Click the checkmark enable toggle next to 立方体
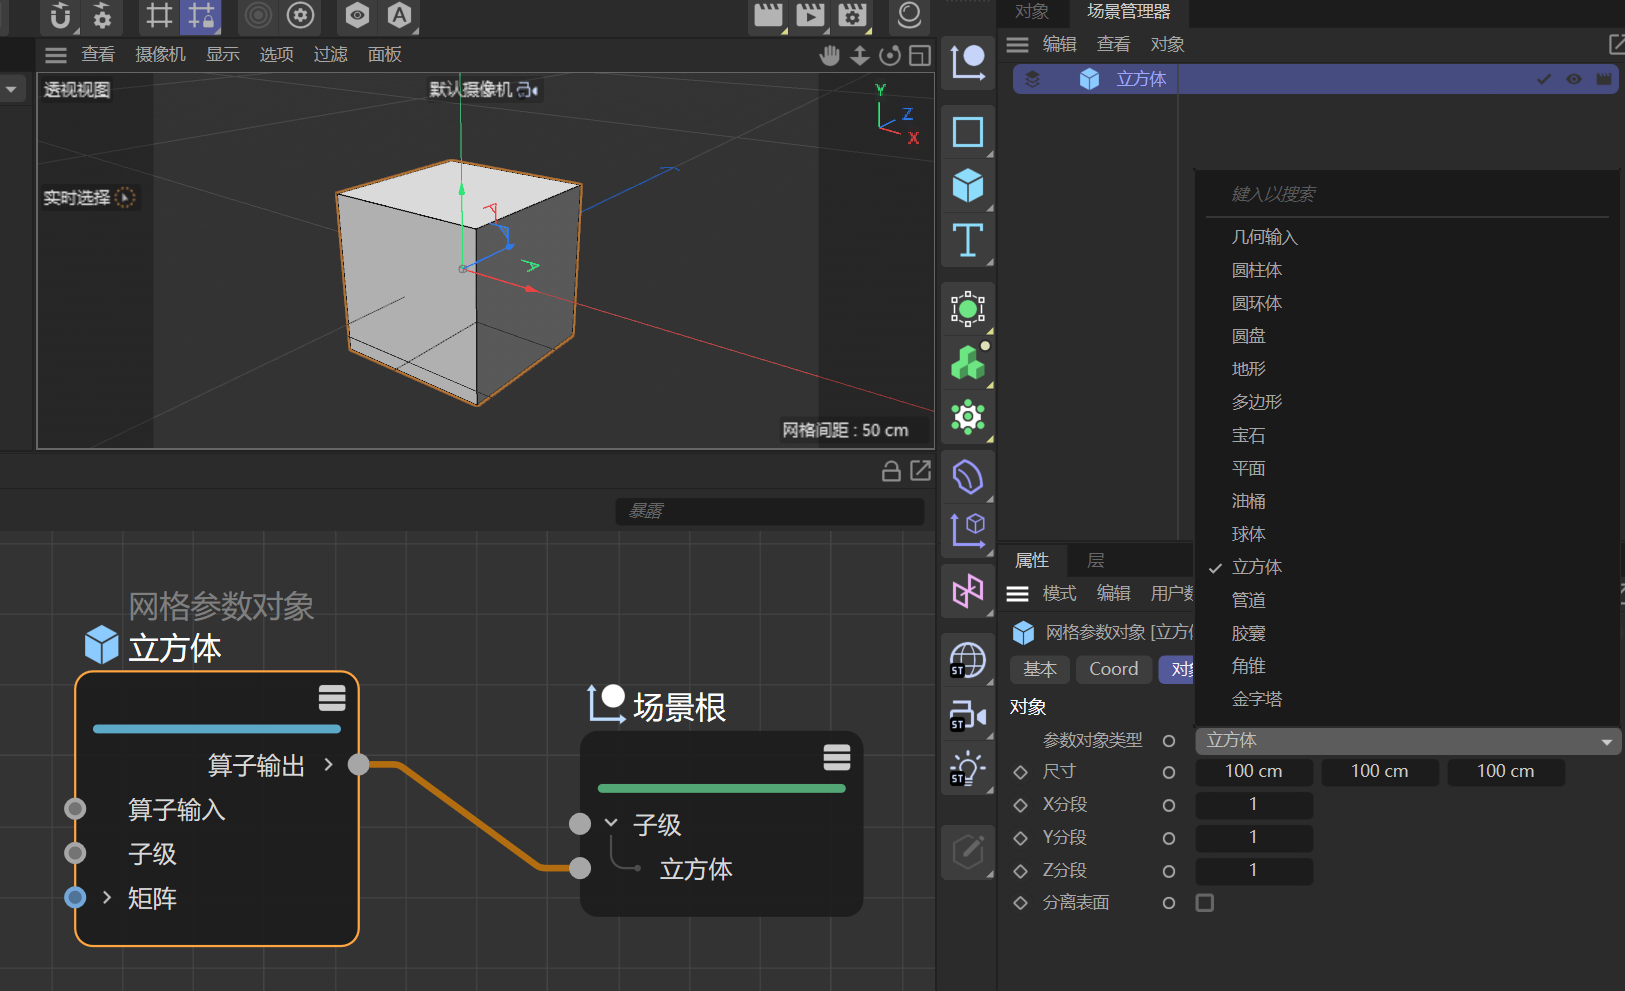This screenshot has height=991, width=1625. pos(1542,78)
